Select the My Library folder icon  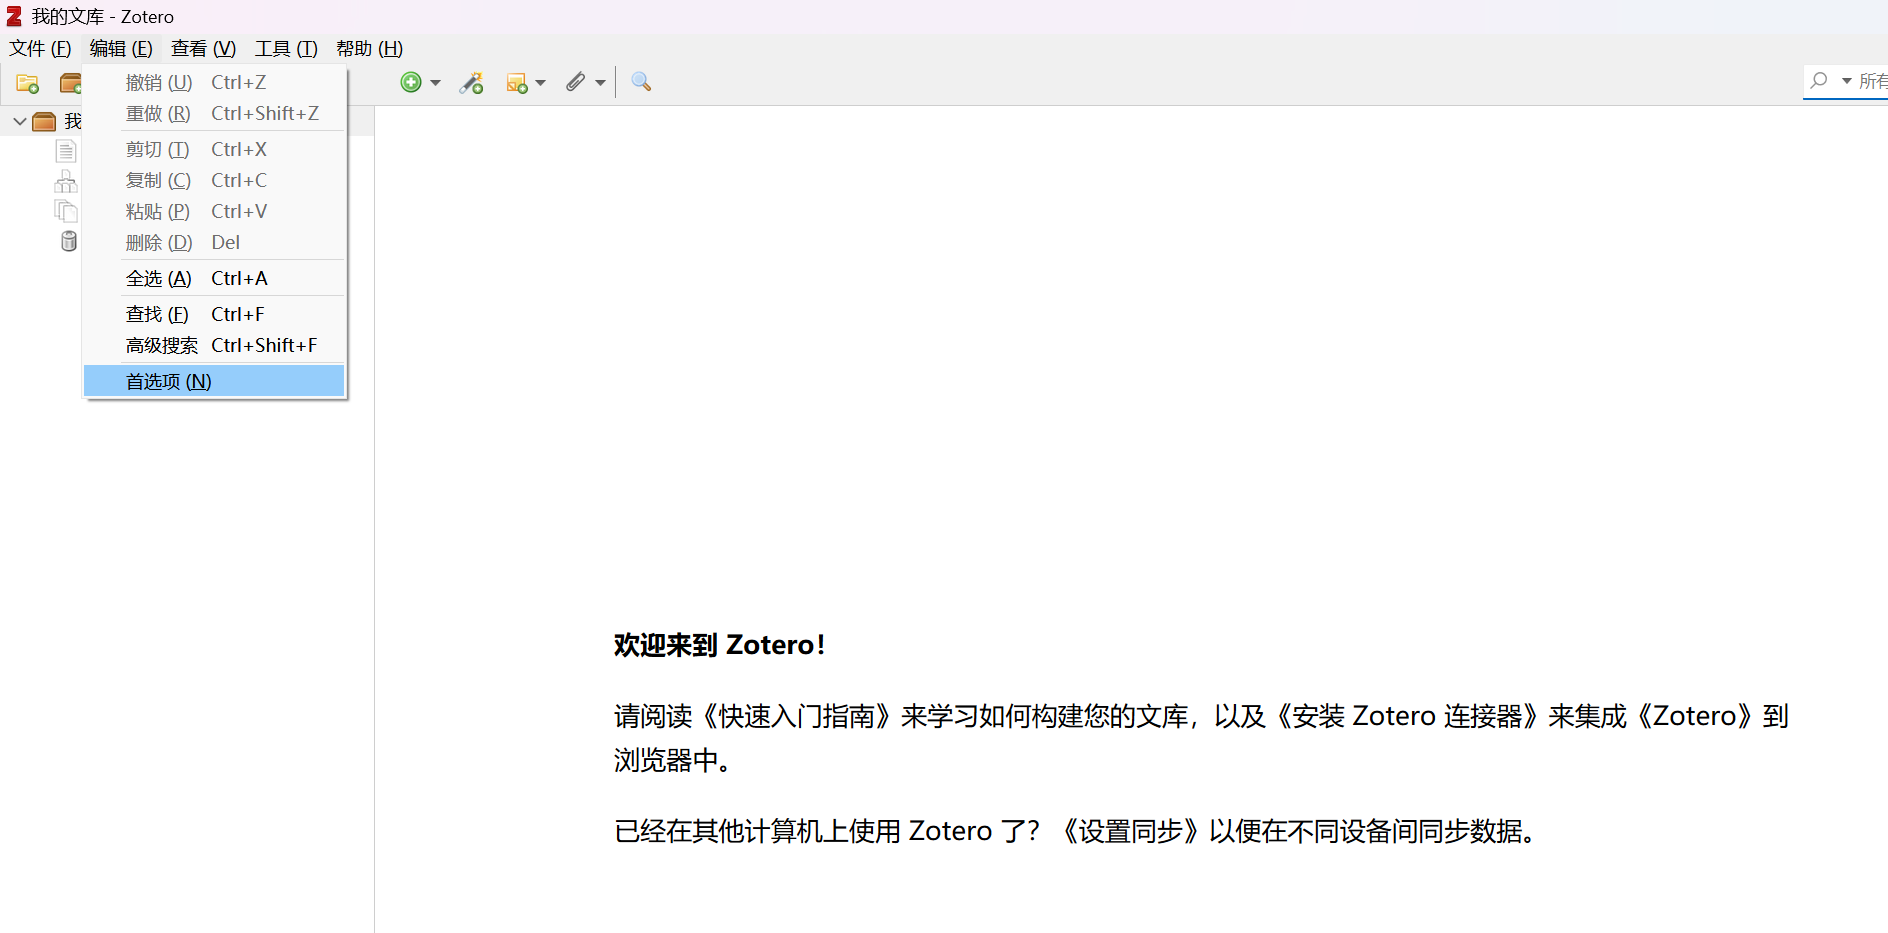tap(44, 121)
